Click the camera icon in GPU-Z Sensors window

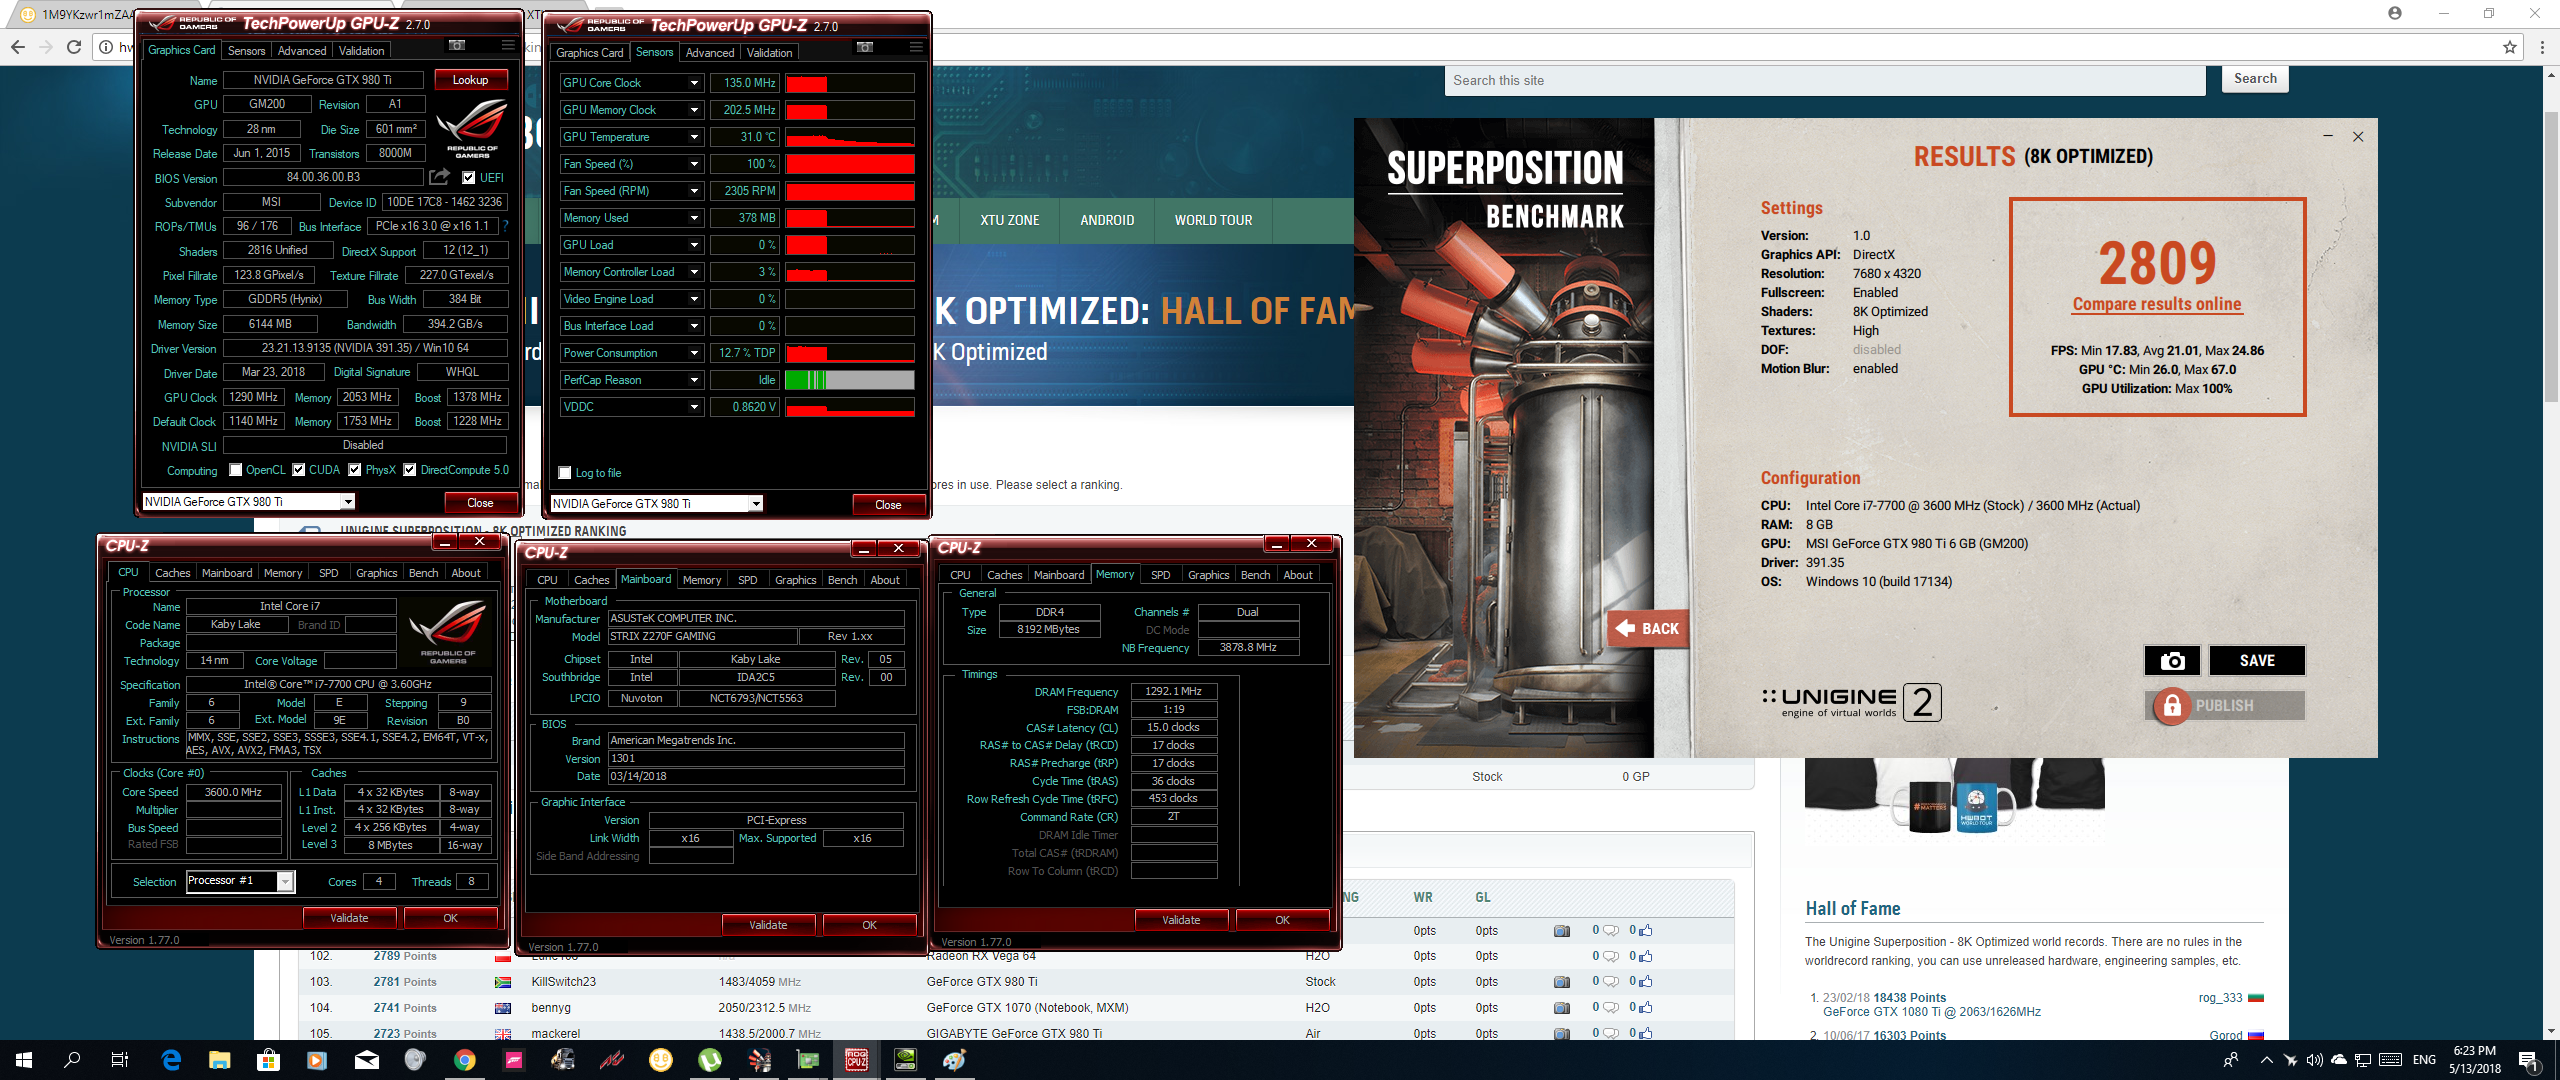click(865, 48)
